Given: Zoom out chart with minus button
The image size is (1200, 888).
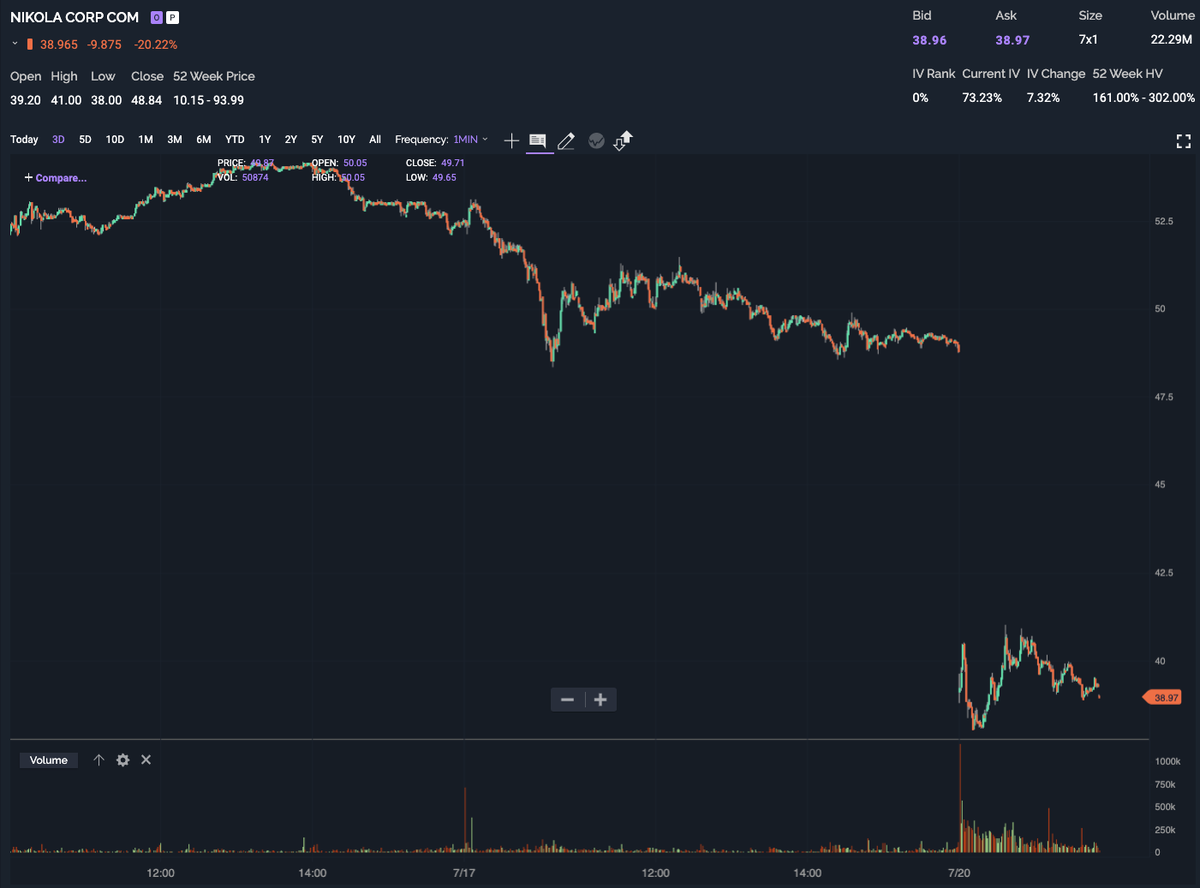Looking at the screenshot, I should pos(567,700).
